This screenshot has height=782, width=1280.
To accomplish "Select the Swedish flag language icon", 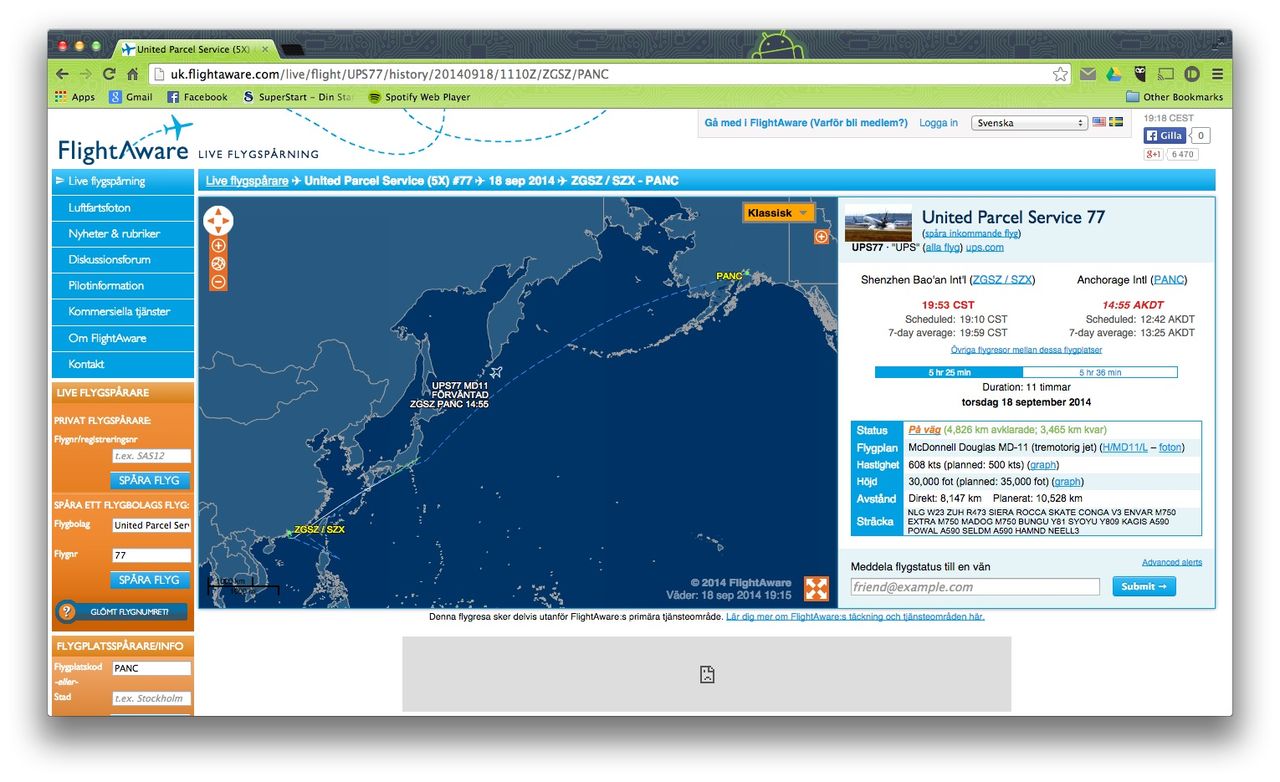I will point(1116,122).
